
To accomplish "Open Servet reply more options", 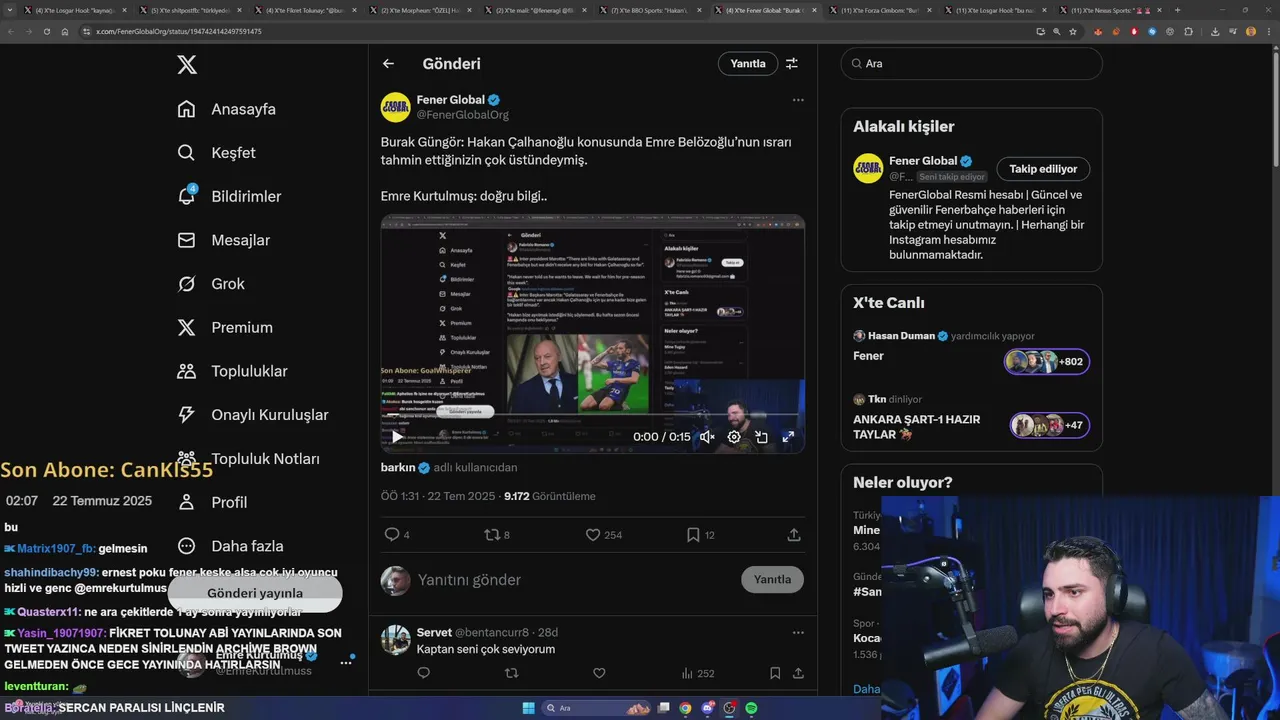I will click(798, 632).
